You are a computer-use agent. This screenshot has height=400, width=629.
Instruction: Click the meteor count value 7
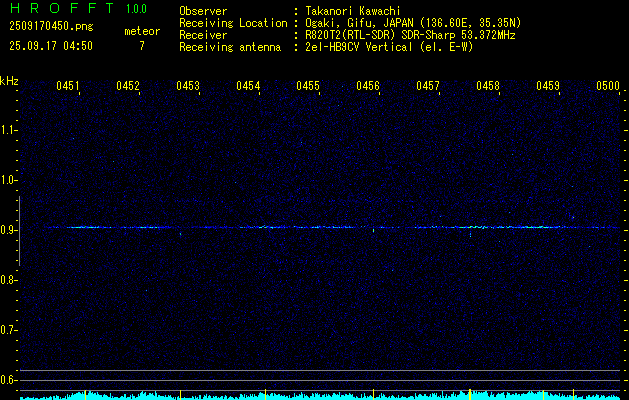142,46
